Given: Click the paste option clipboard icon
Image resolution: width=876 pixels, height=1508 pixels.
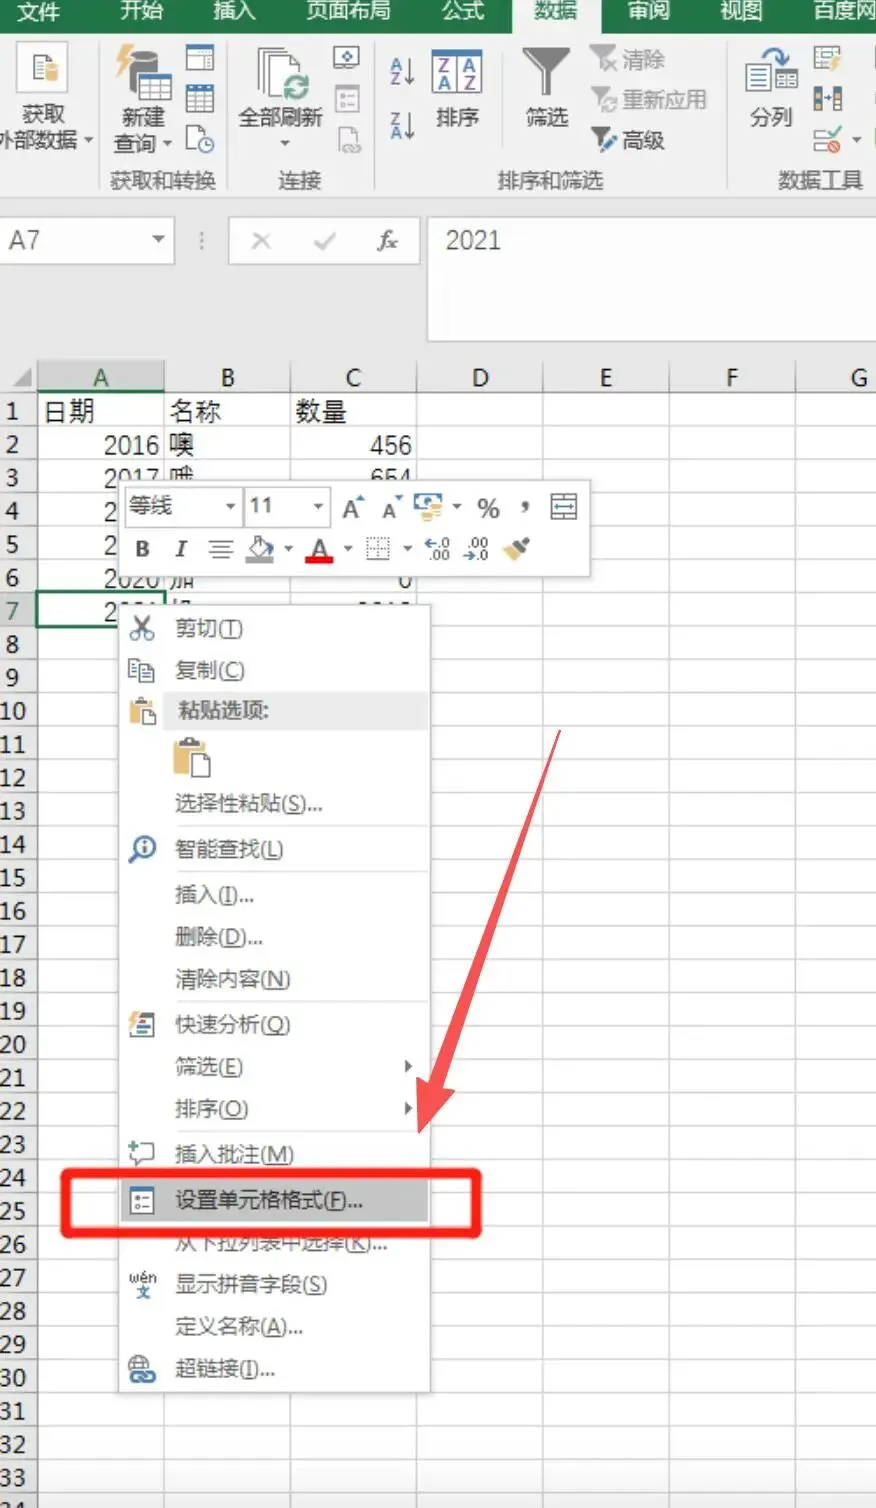Looking at the screenshot, I should [x=191, y=757].
